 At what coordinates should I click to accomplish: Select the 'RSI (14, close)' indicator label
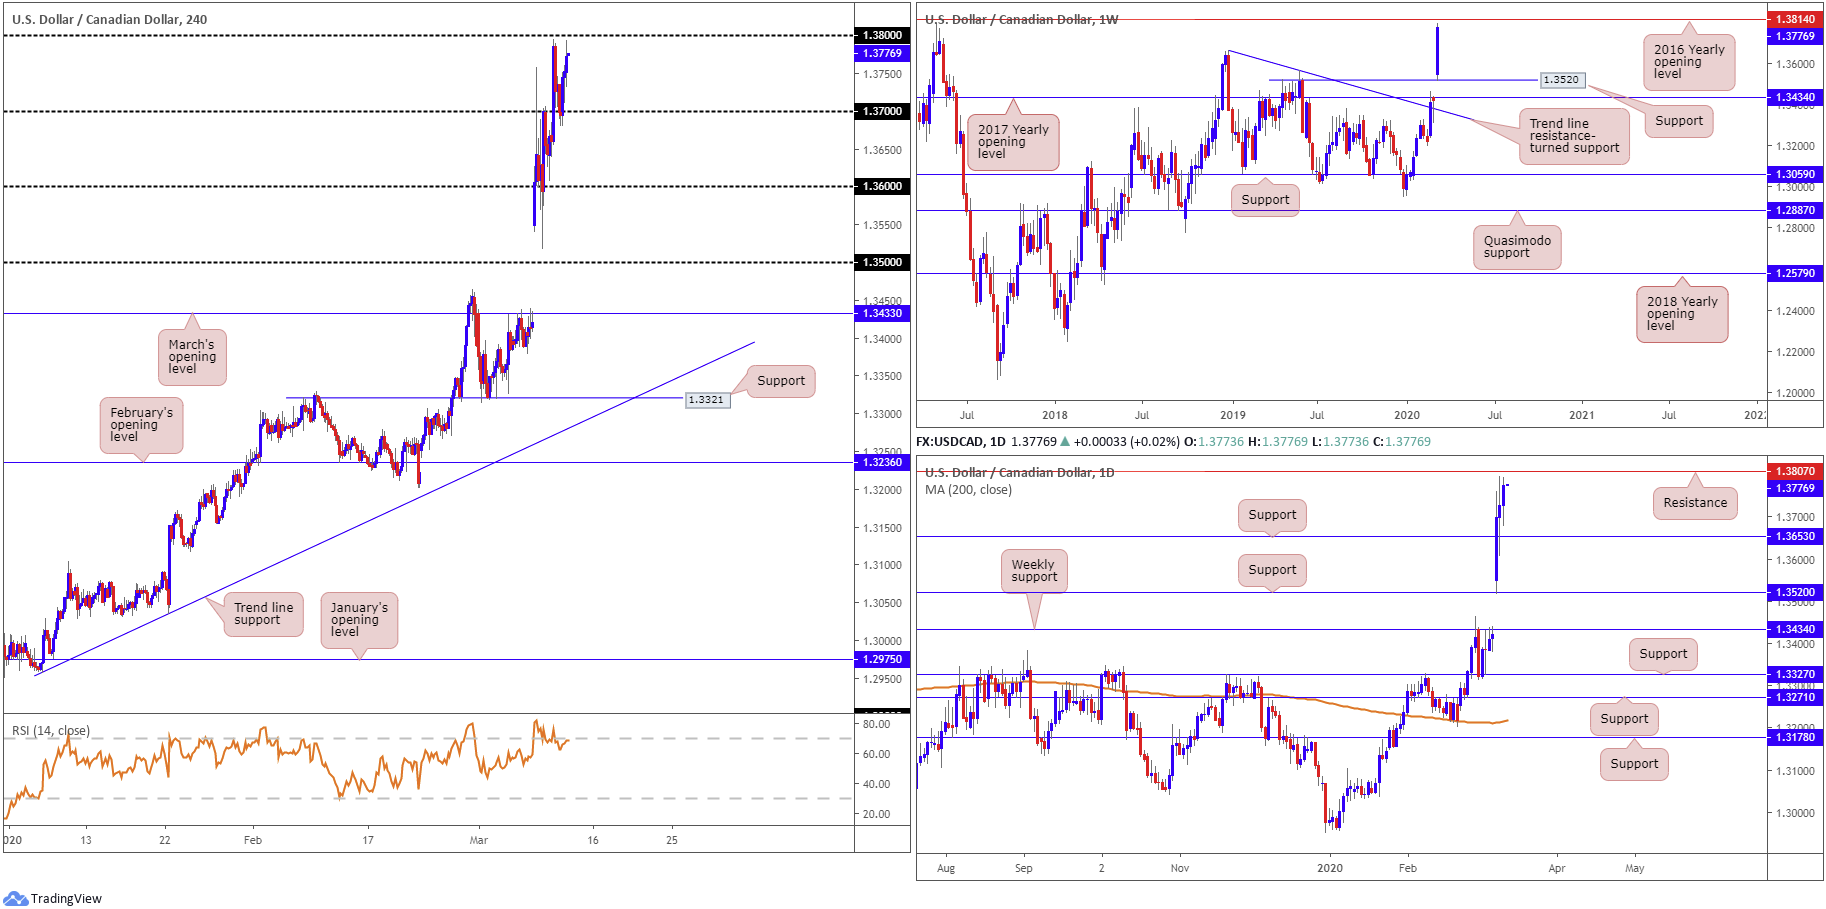tap(51, 731)
